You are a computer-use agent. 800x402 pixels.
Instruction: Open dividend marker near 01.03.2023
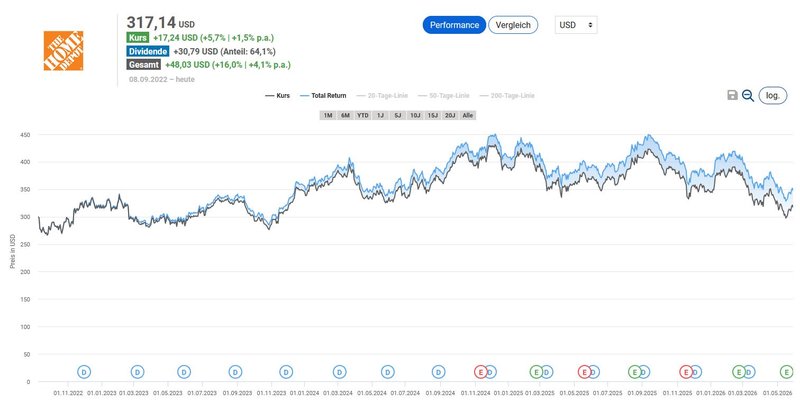click(x=137, y=372)
